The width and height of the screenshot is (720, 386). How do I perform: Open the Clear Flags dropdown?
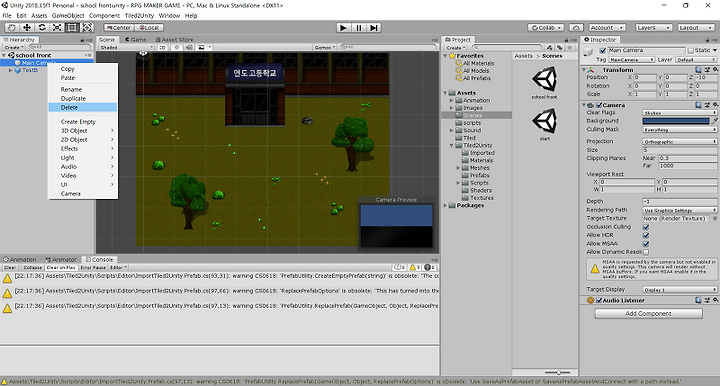(680, 113)
